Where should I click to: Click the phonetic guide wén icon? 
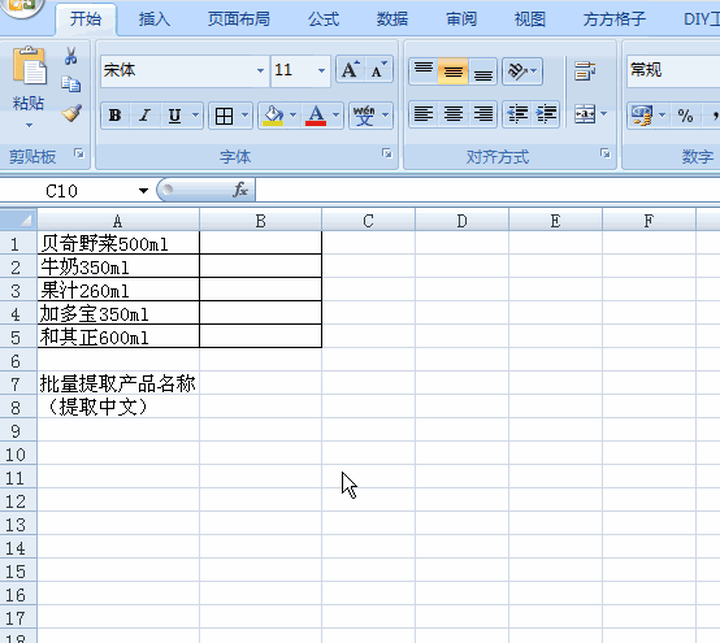[x=364, y=116]
